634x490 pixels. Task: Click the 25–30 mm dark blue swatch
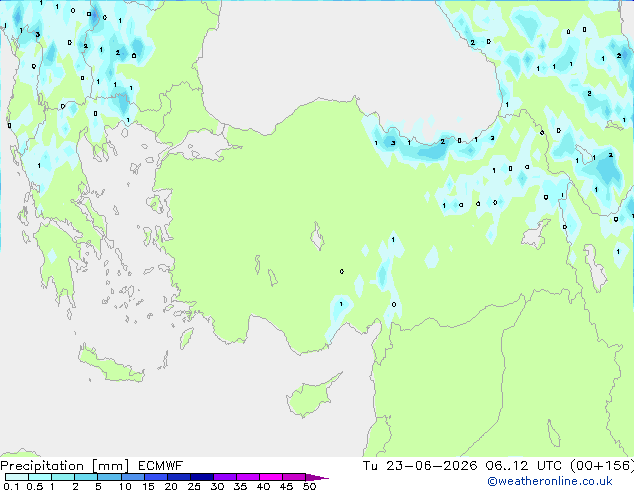tap(201, 477)
